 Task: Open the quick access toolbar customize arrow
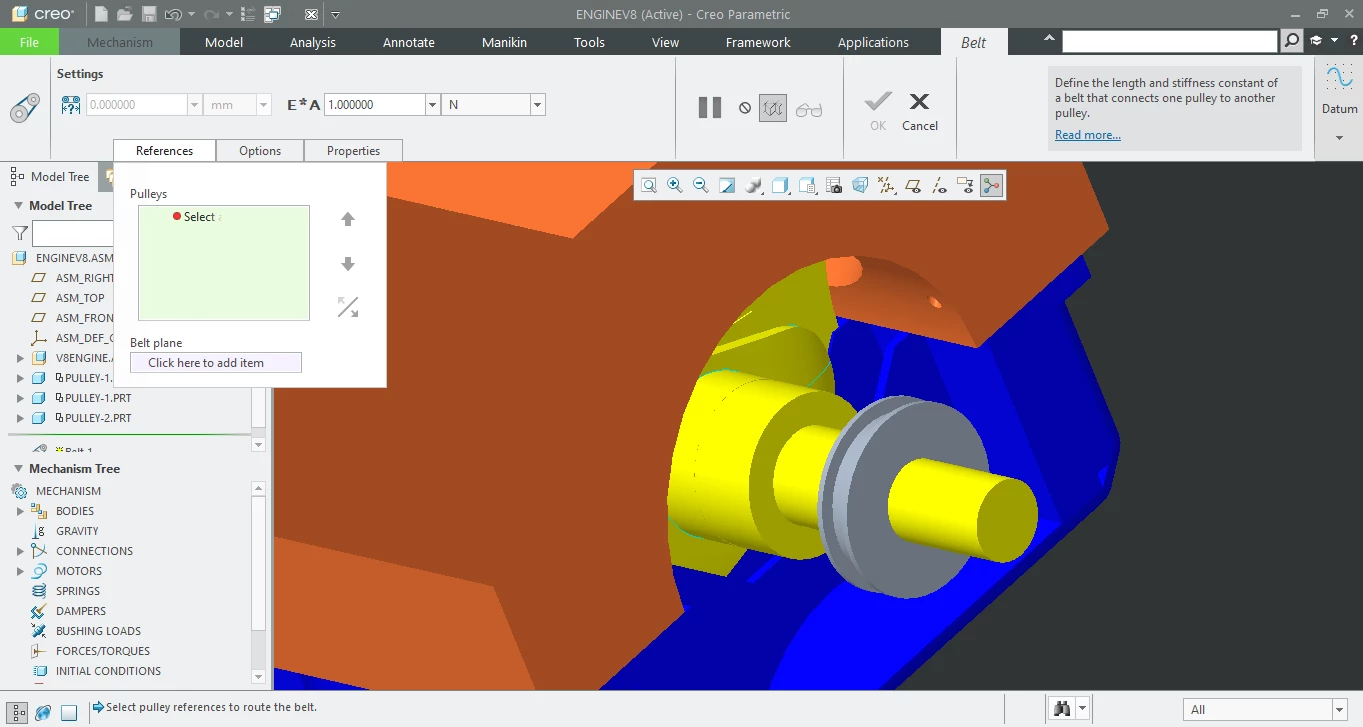pyautogui.click(x=335, y=15)
